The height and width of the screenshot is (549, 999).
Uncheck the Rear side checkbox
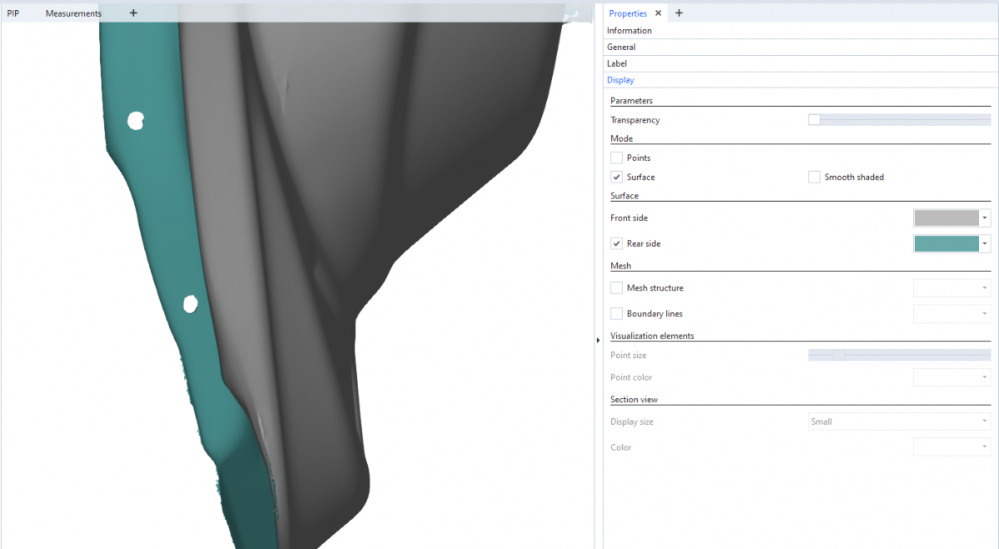coord(616,244)
